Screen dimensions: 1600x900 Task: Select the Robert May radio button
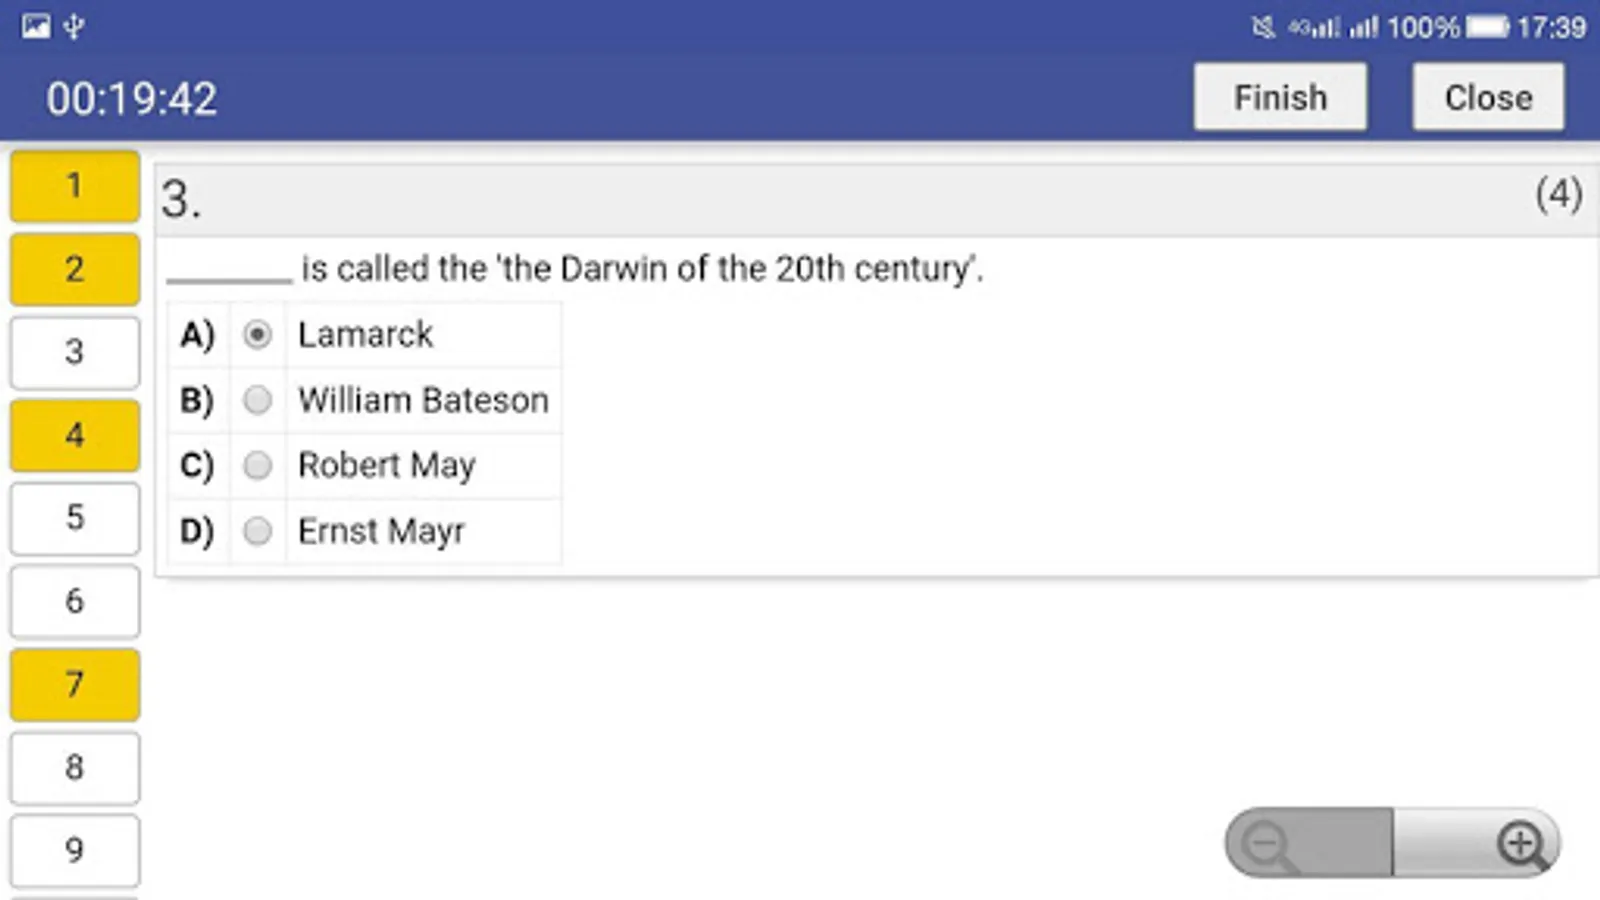click(x=257, y=465)
